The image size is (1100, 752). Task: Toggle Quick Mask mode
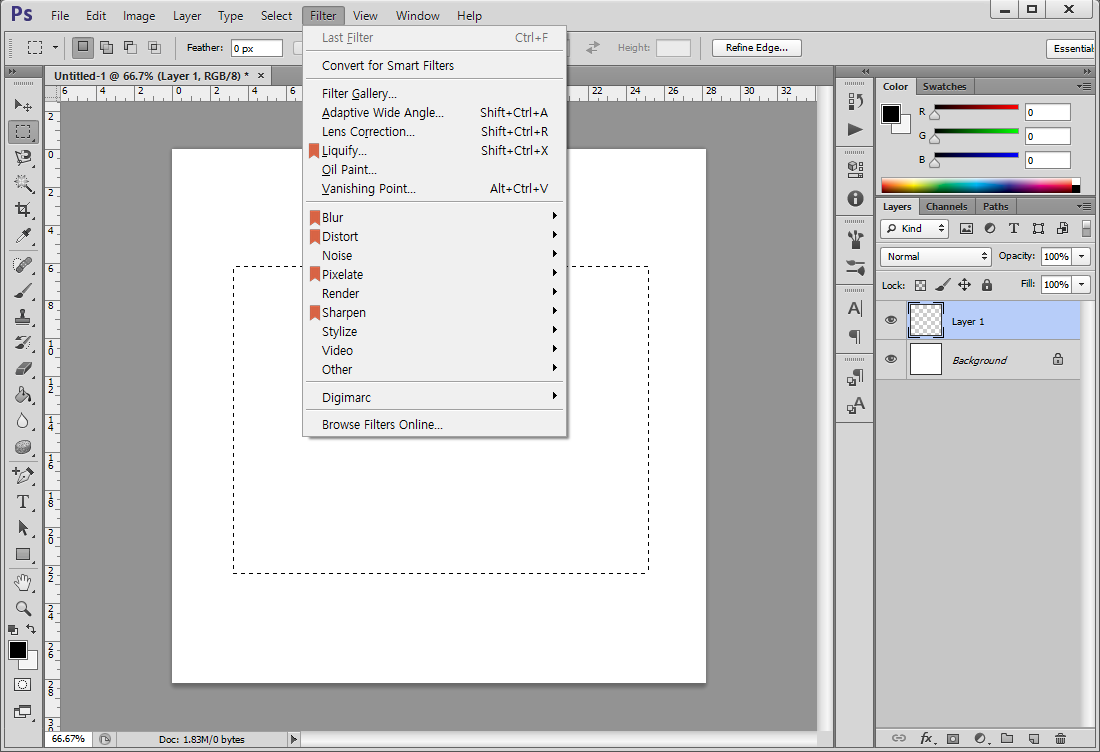pyautogui.click(x=22, y=685)
